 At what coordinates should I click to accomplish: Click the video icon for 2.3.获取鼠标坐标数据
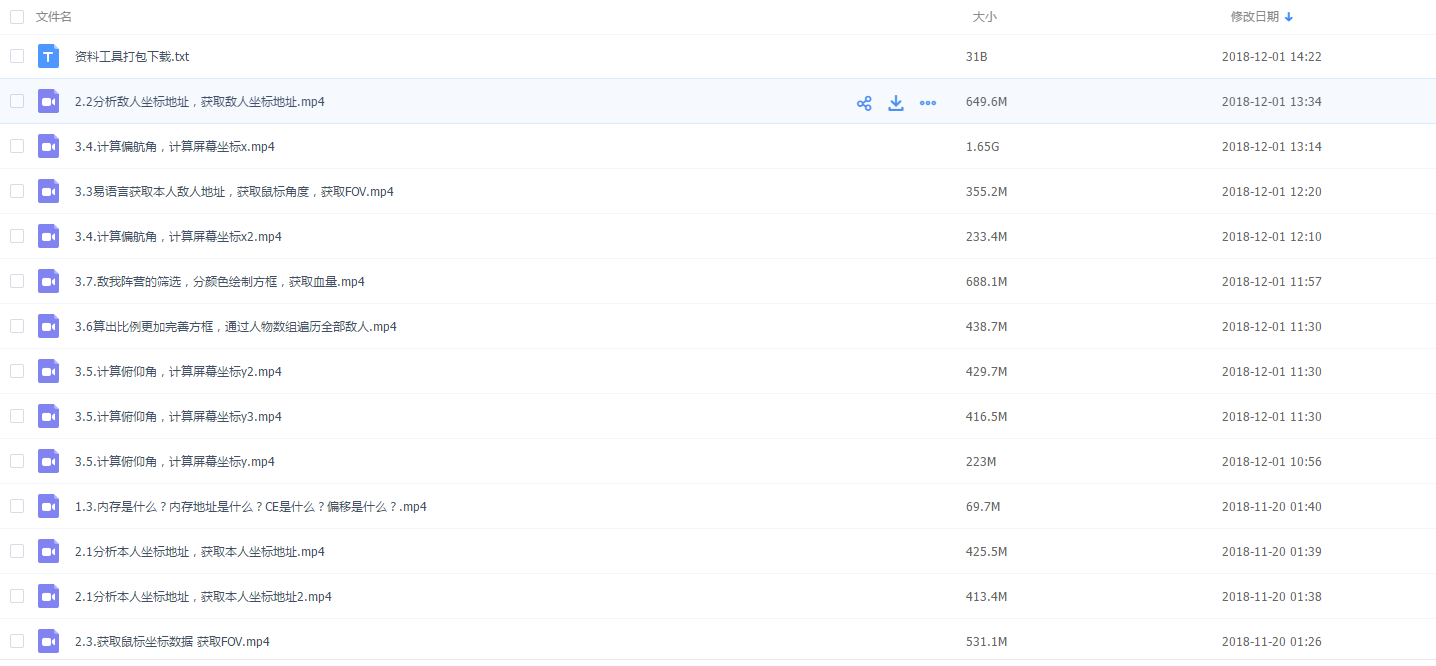(x=49, y=642)
